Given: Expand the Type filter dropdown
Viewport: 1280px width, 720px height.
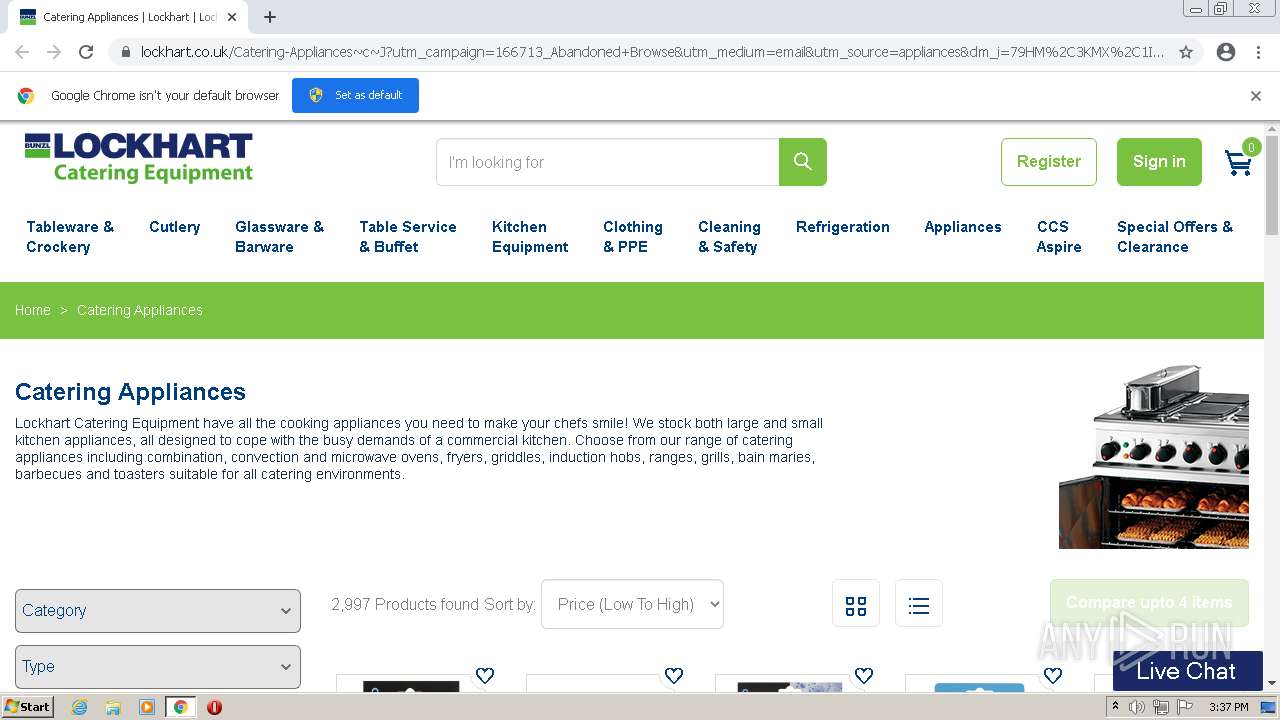Looking at the screenshot, I should click(x=158, y=667).
